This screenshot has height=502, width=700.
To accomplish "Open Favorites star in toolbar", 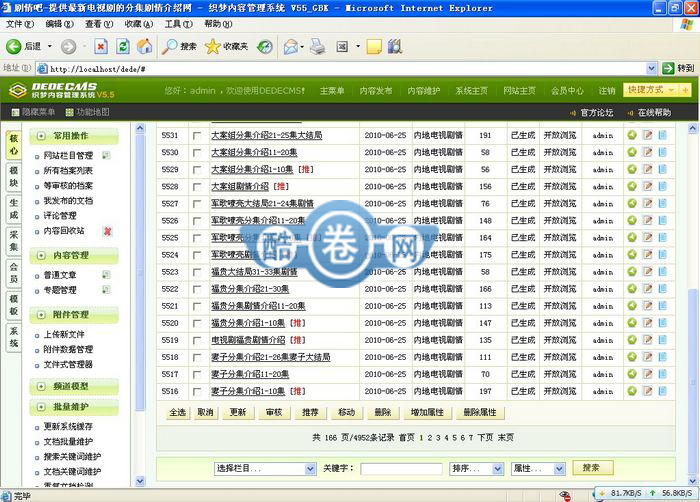I will click(x=212, y=46).
